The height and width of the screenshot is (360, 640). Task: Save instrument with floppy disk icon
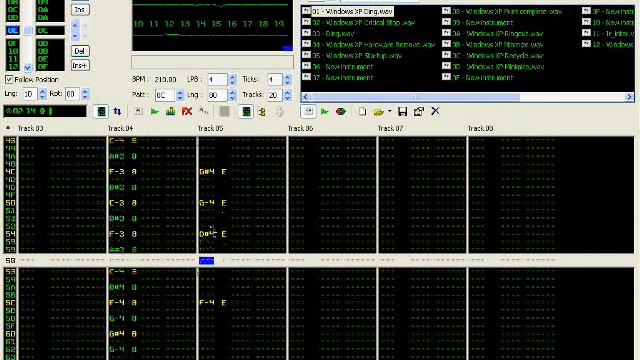402,111
